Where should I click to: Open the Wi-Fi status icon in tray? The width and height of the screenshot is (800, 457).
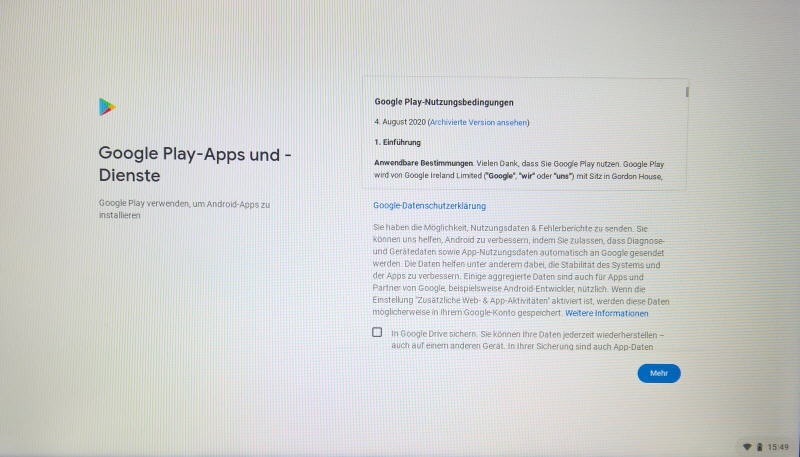click(747, 447)
